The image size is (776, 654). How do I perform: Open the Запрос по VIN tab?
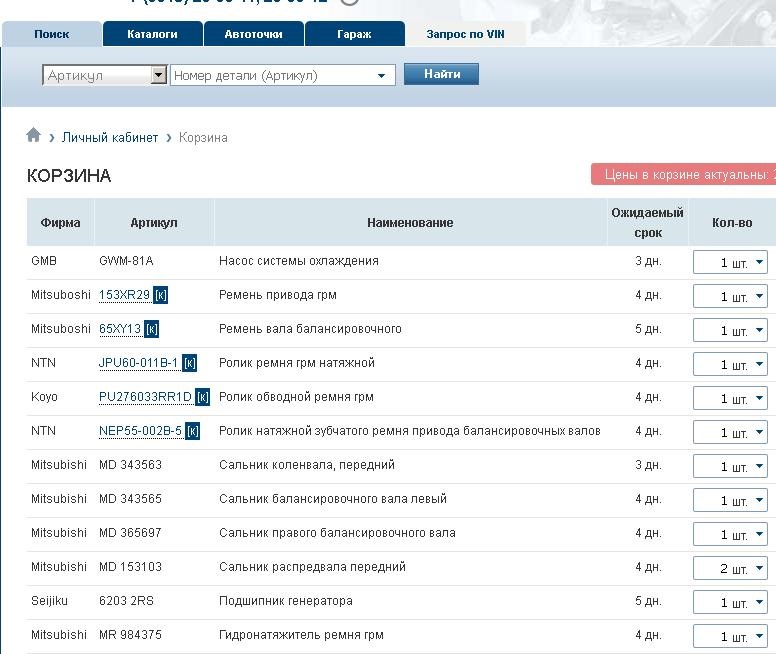click(465, 34)
